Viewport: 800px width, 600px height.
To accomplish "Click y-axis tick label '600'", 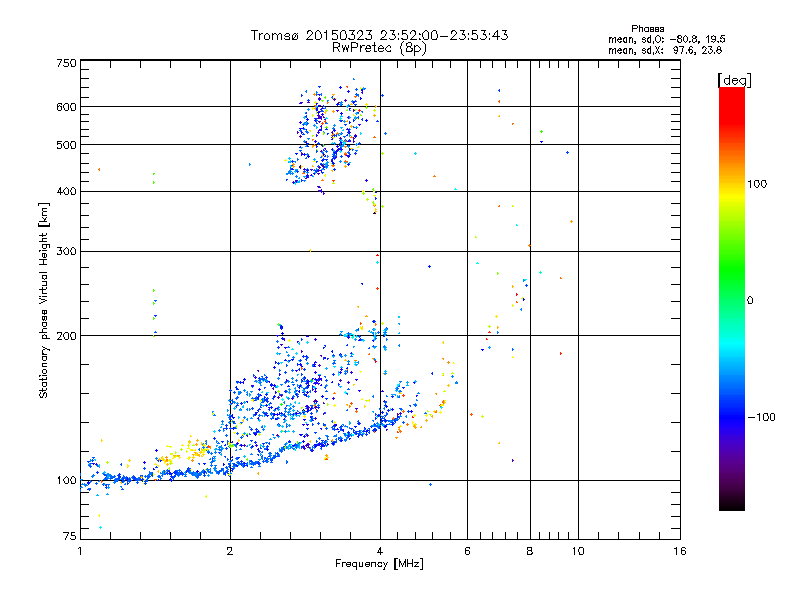I will click(67, 107).
